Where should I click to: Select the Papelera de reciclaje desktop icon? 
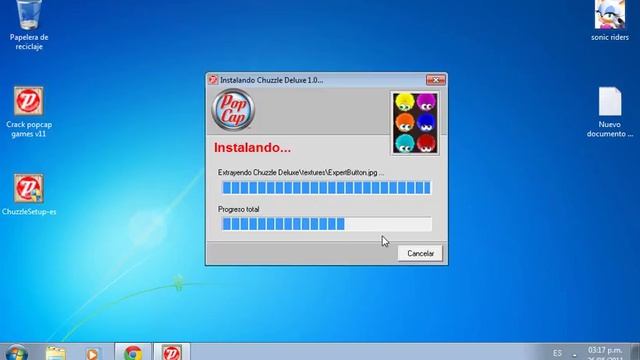click(x=29, y=25)
